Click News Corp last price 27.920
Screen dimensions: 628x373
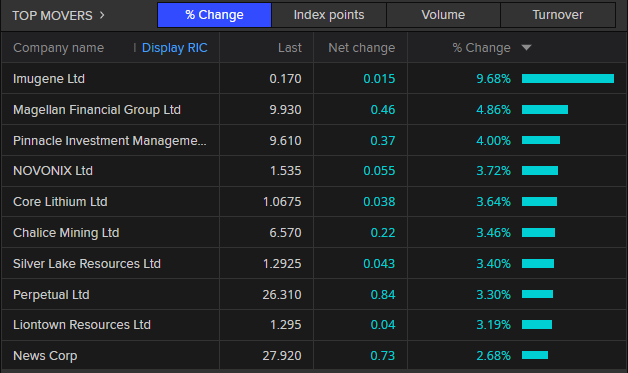click(282, 356)
